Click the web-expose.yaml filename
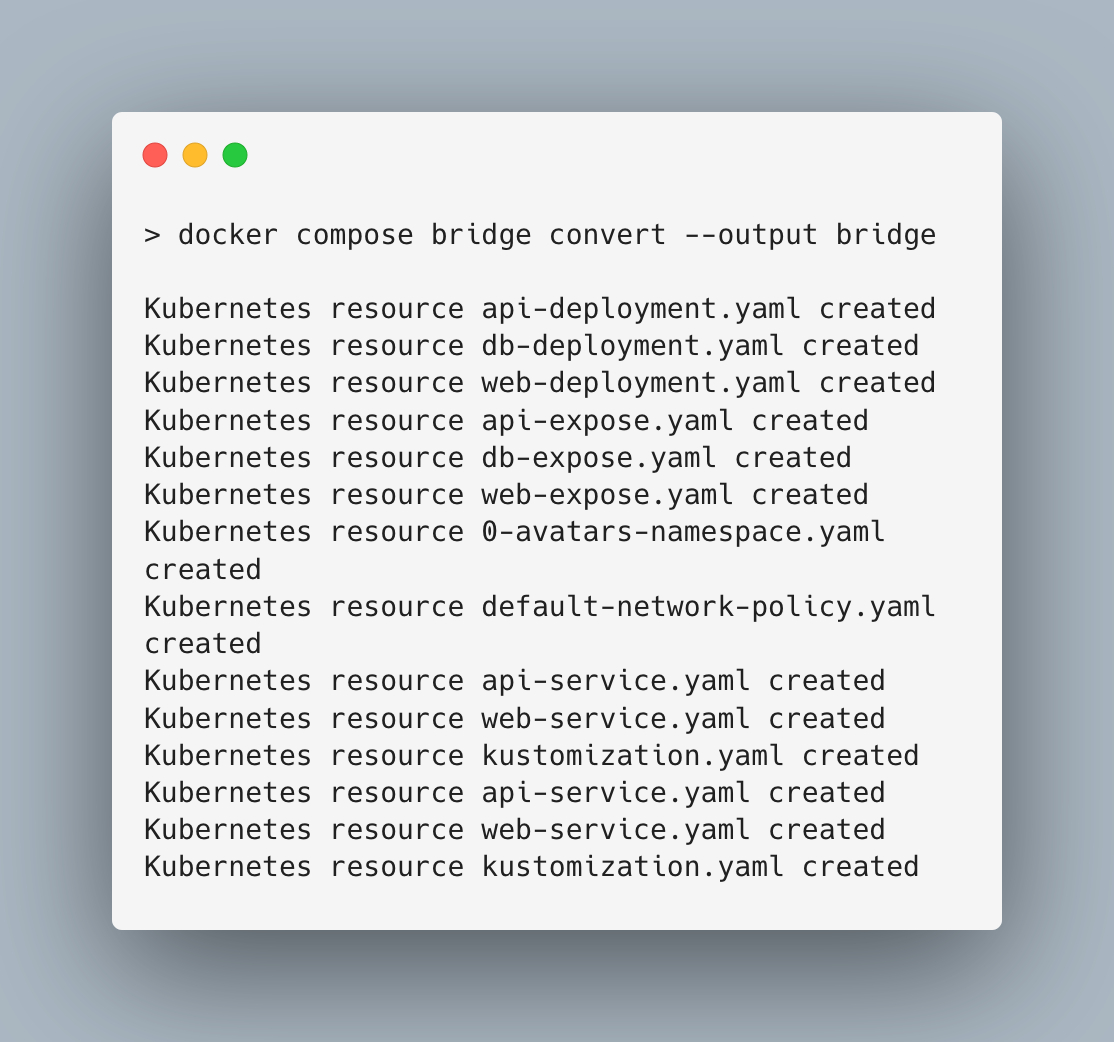Screen dimensions: 1114x1042 click(607, 495)
